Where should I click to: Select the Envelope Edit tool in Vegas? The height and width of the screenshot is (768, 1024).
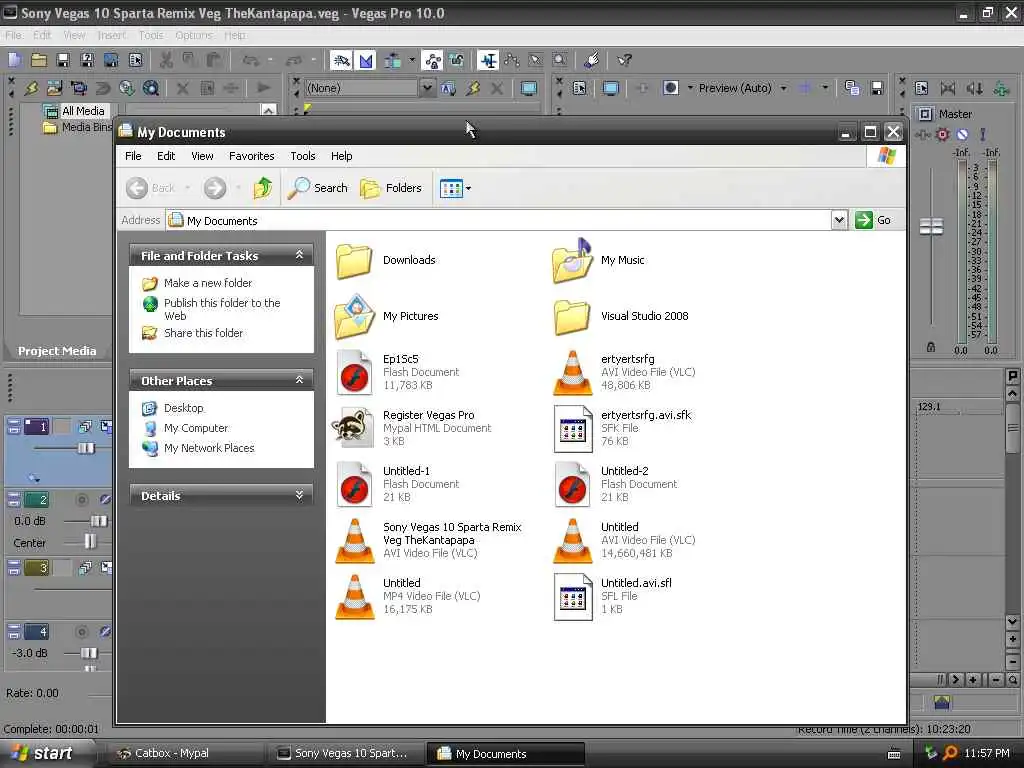point(512,60)
